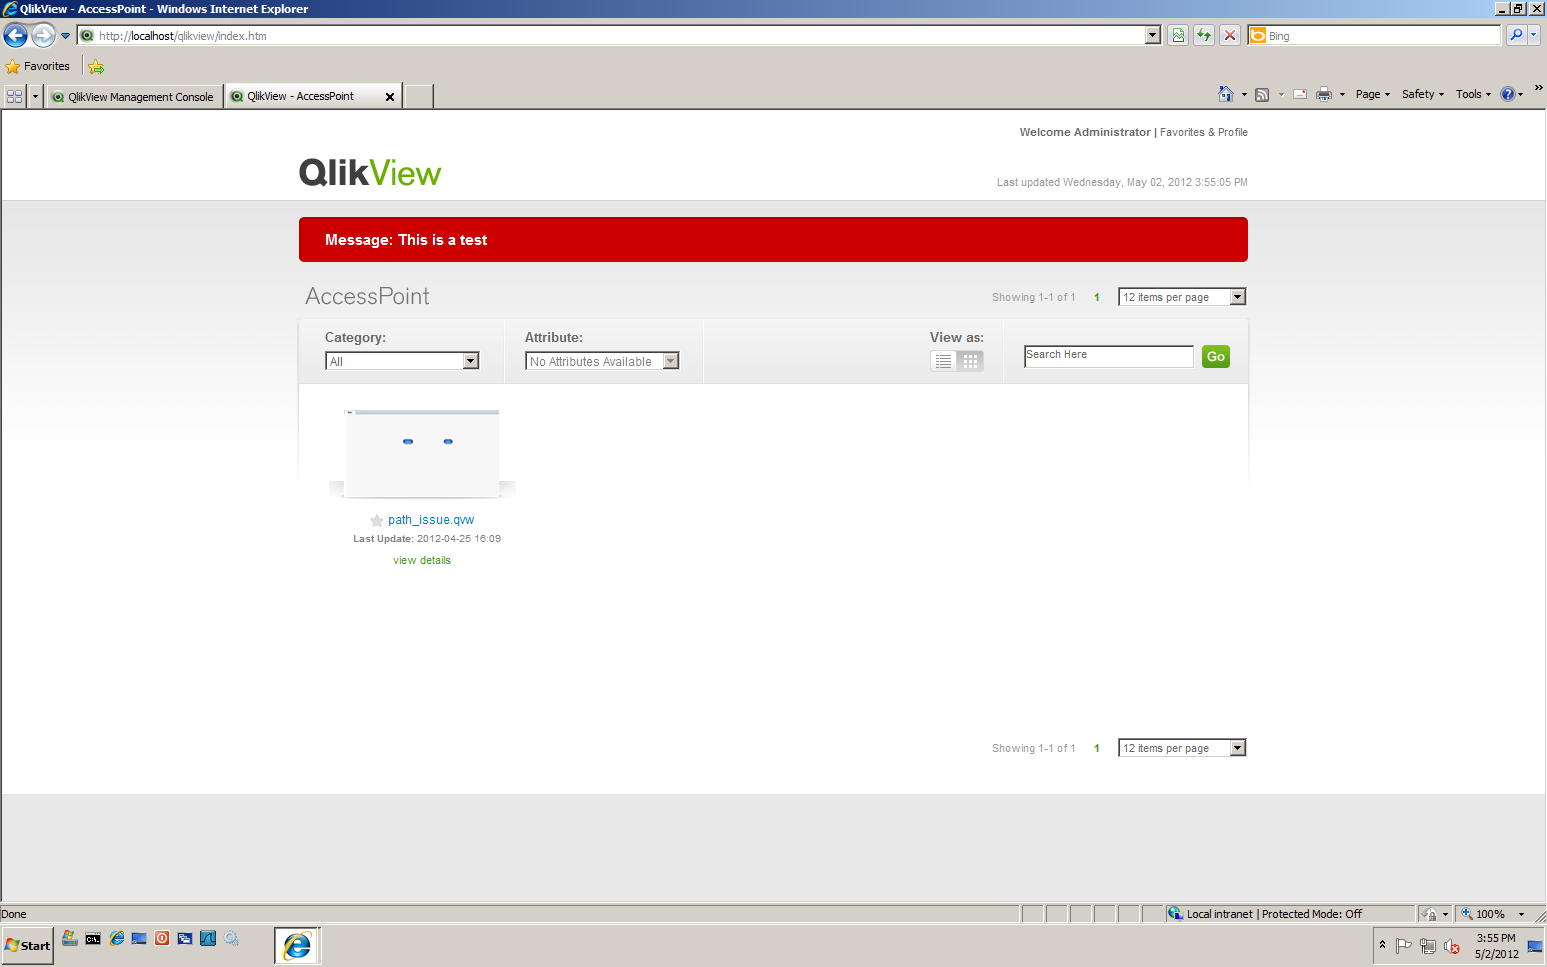Click the Quick Tabs icon next to the tabs
Image resolution: width=1547 pixels, height=967 pixels.
[14, 95]
